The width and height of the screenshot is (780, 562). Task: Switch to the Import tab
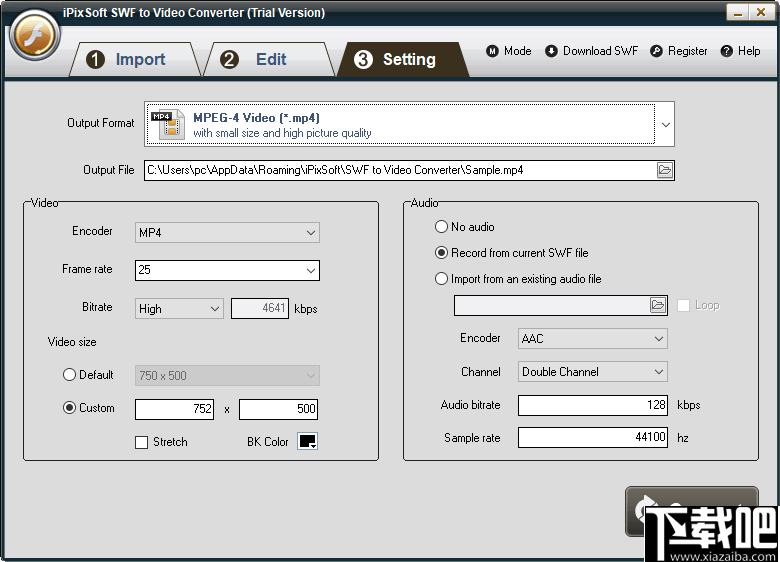134,59
